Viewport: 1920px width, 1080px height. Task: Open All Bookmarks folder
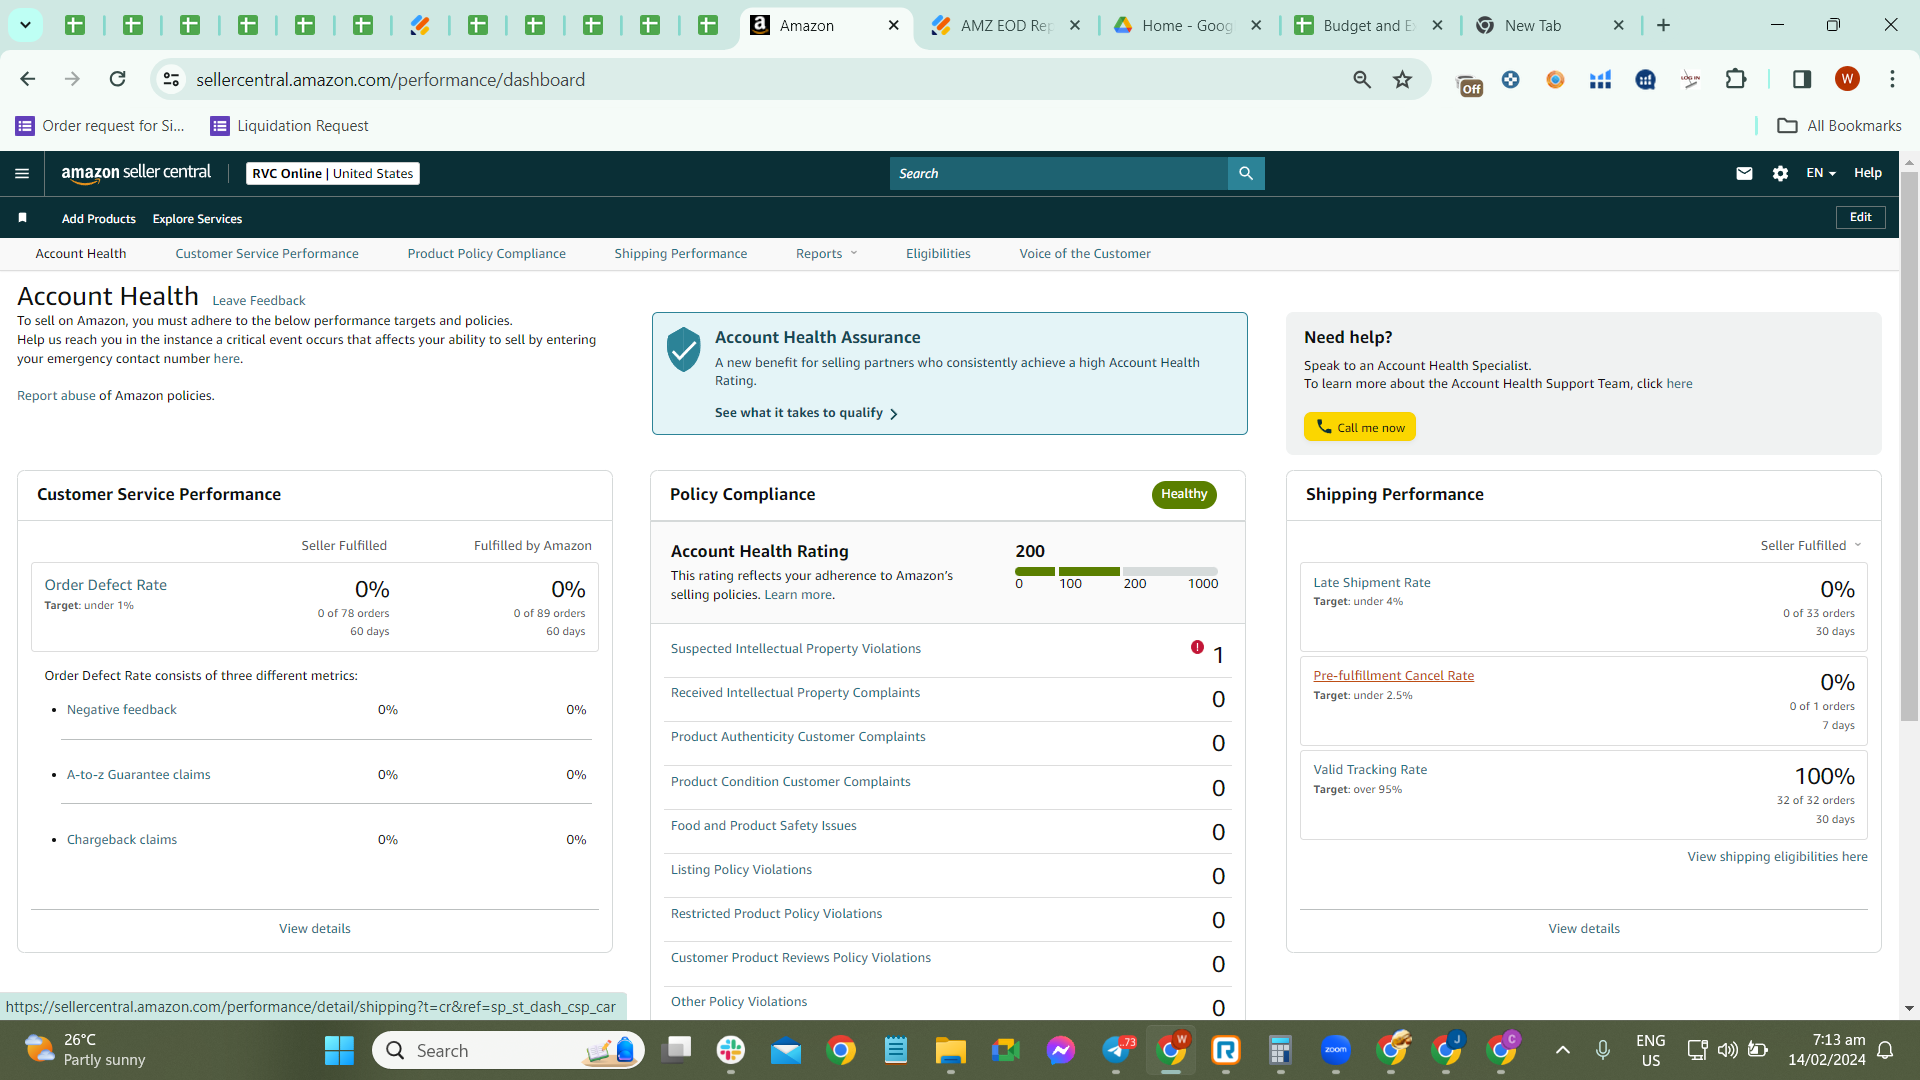pos(1839,126)
